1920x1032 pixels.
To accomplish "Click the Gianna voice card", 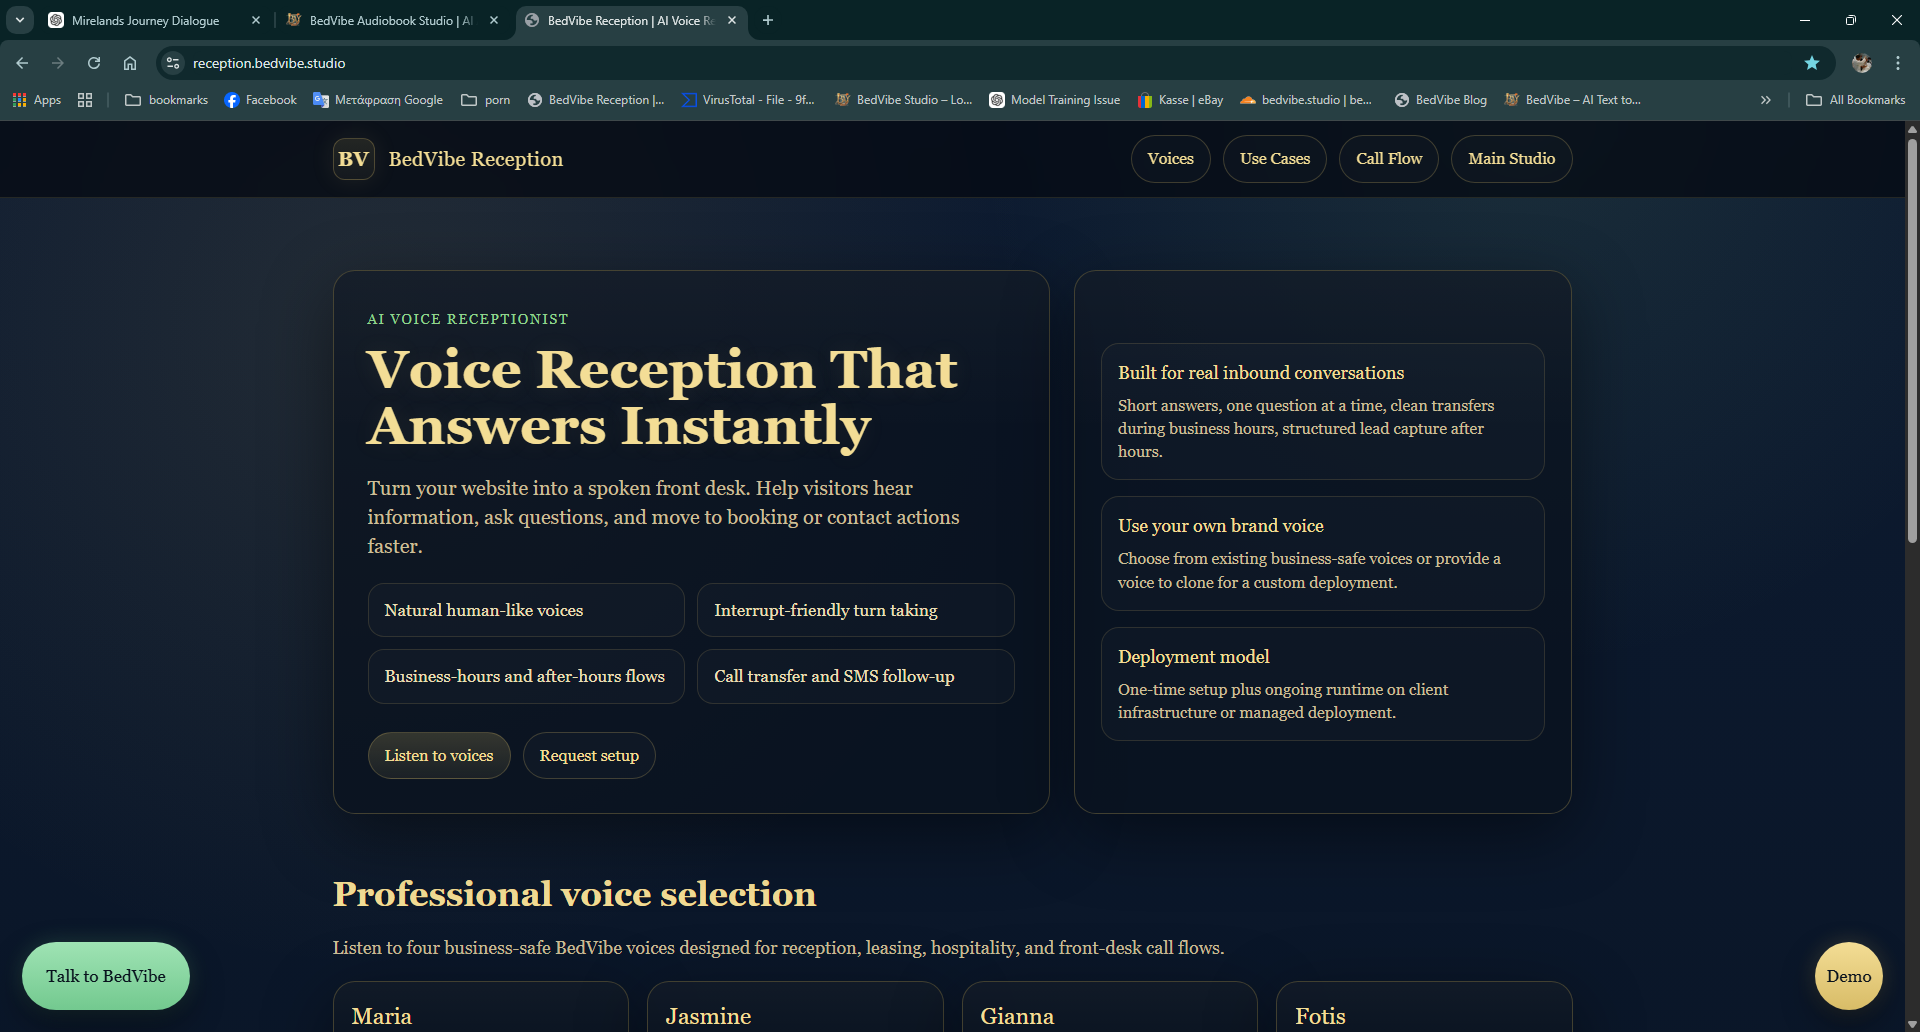I will 1110,1007.
